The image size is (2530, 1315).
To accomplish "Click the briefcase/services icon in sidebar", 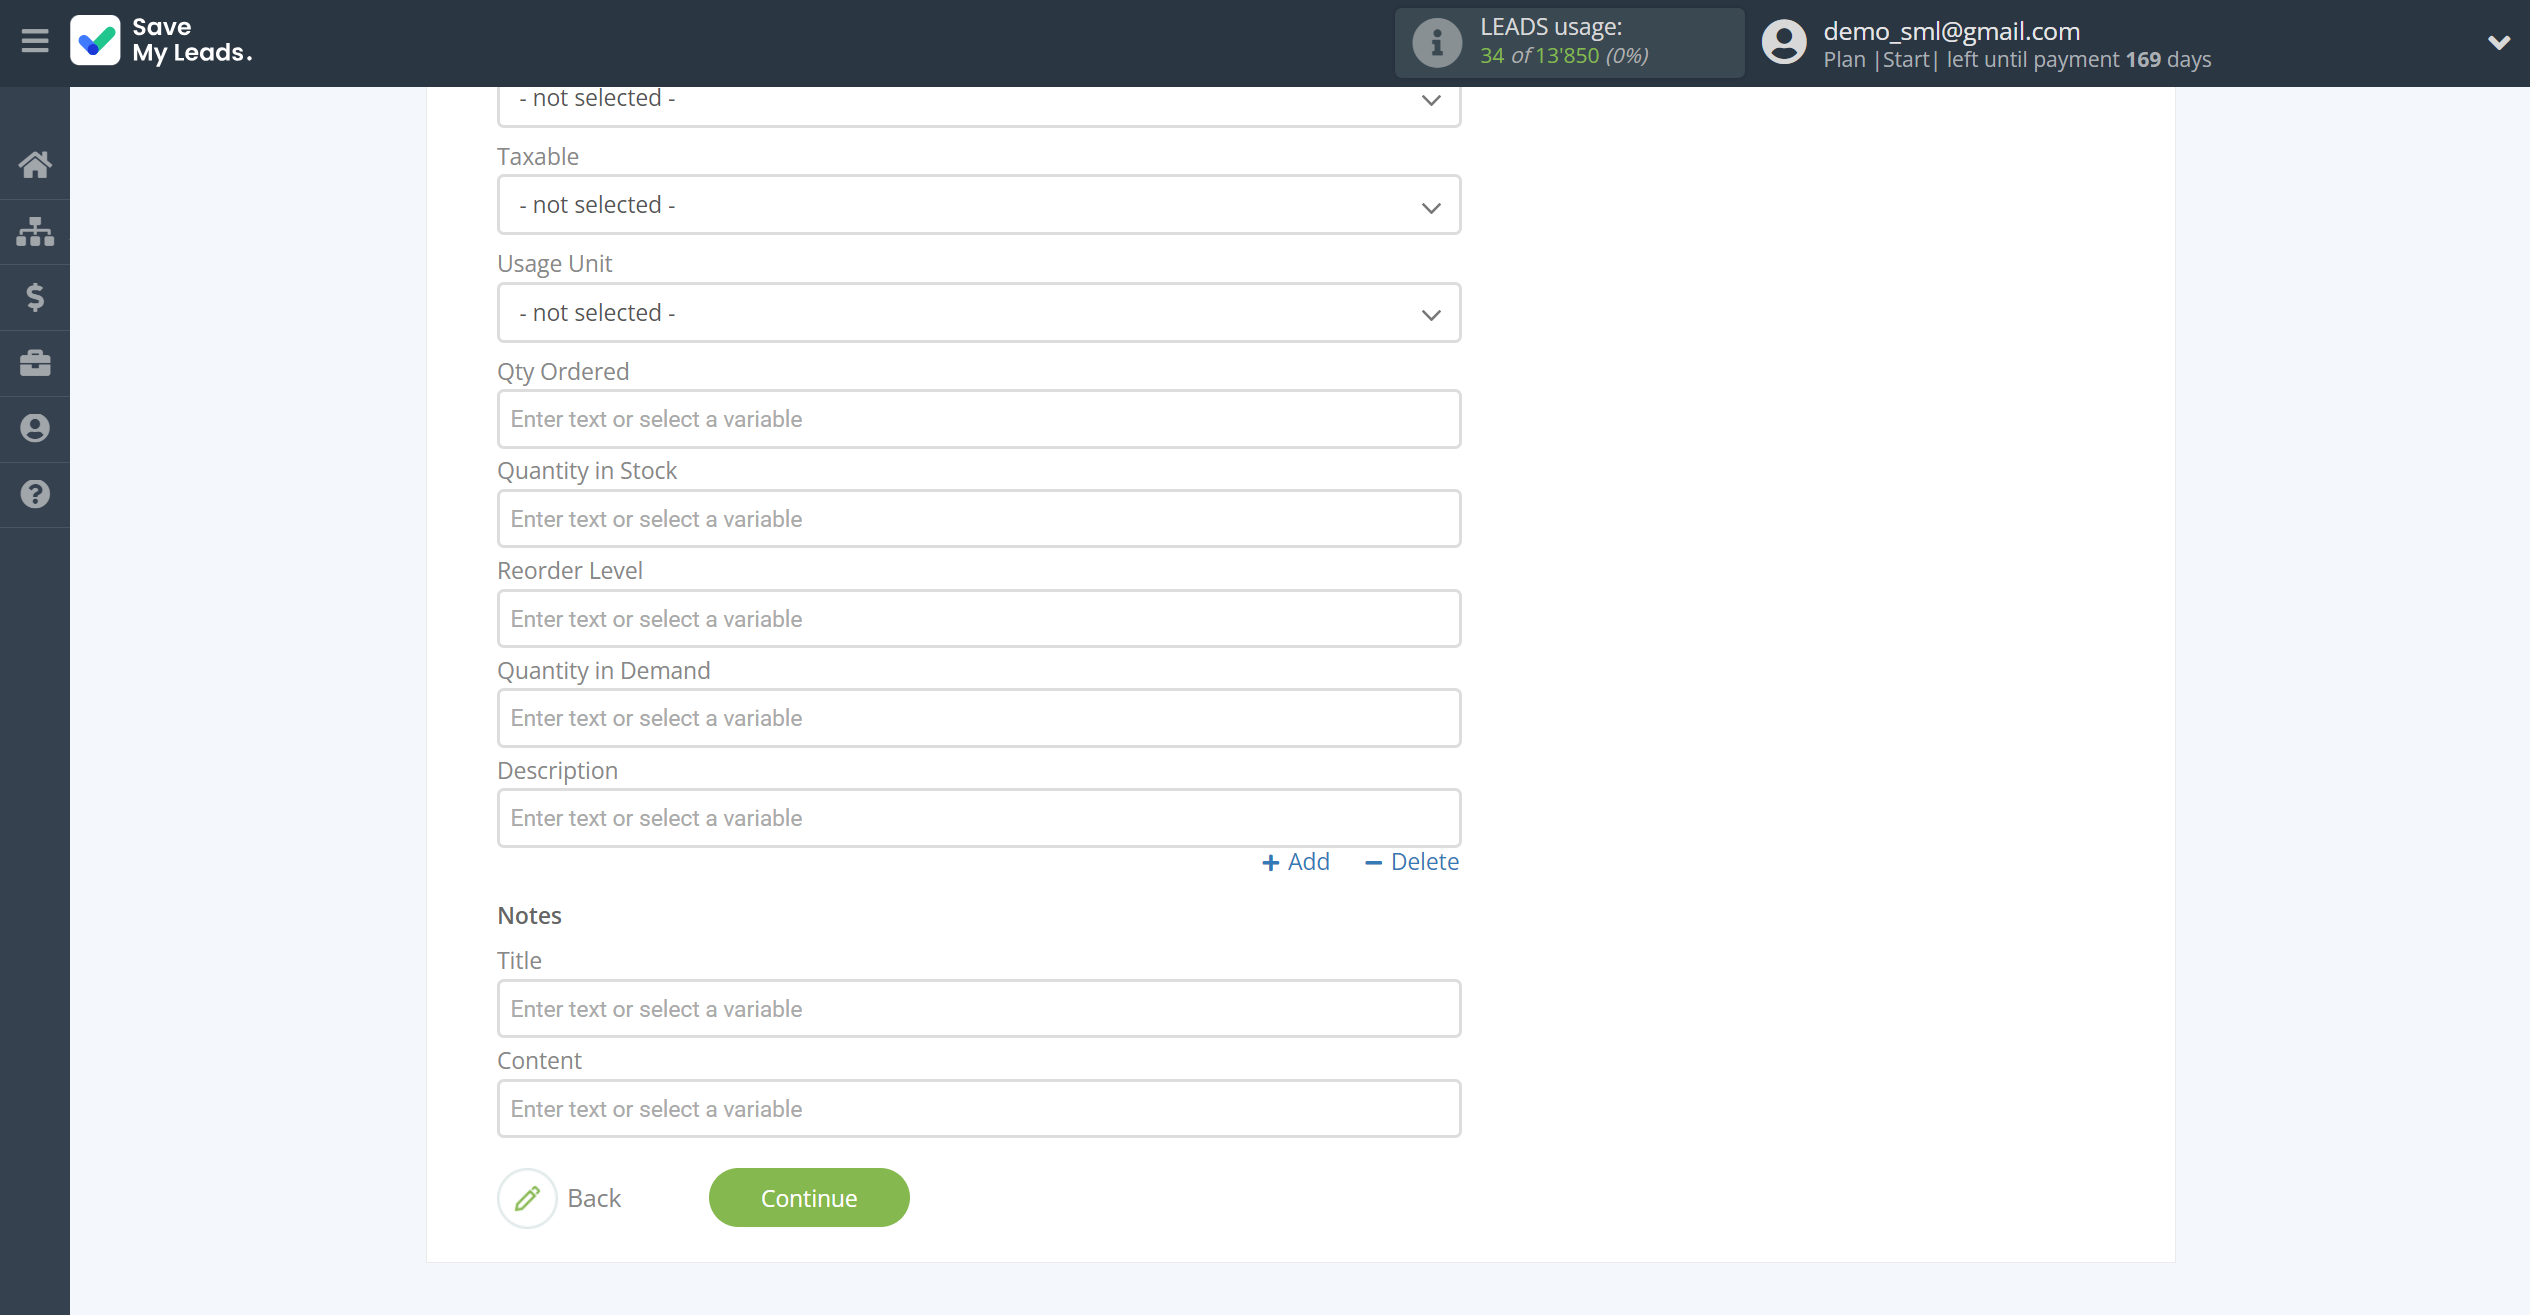I will 35,361.
